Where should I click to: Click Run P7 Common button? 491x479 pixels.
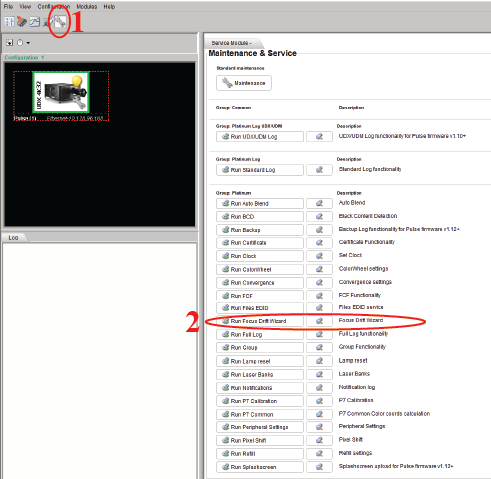(x=260, y=414)
